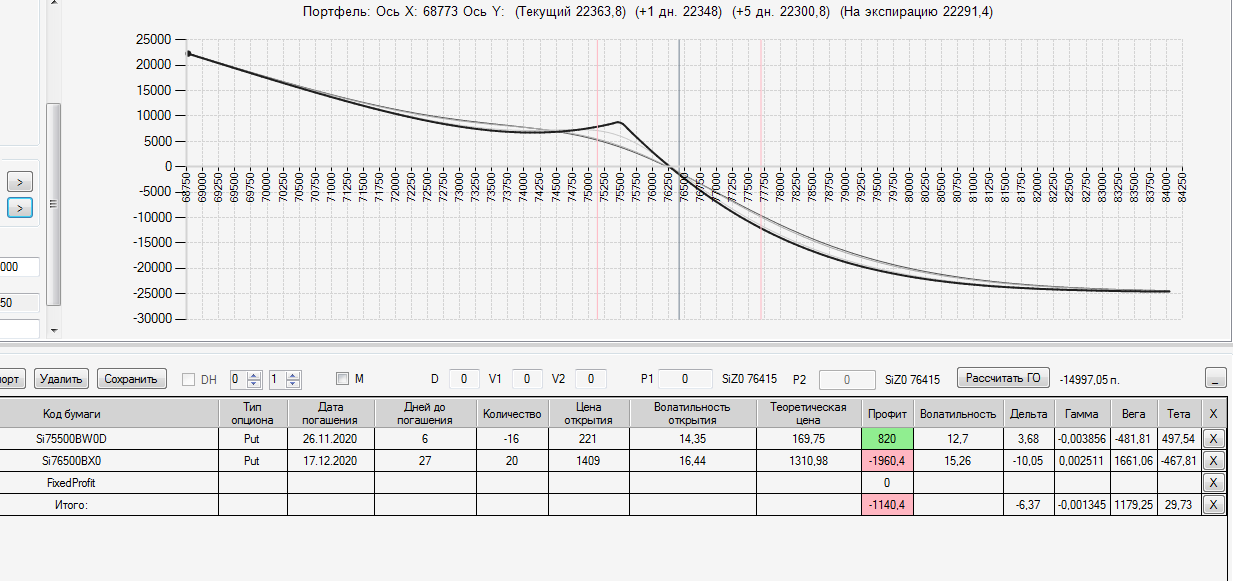Focus the V1 input field
This screenshot has width=1233, height=581.
tap(528, 379)
